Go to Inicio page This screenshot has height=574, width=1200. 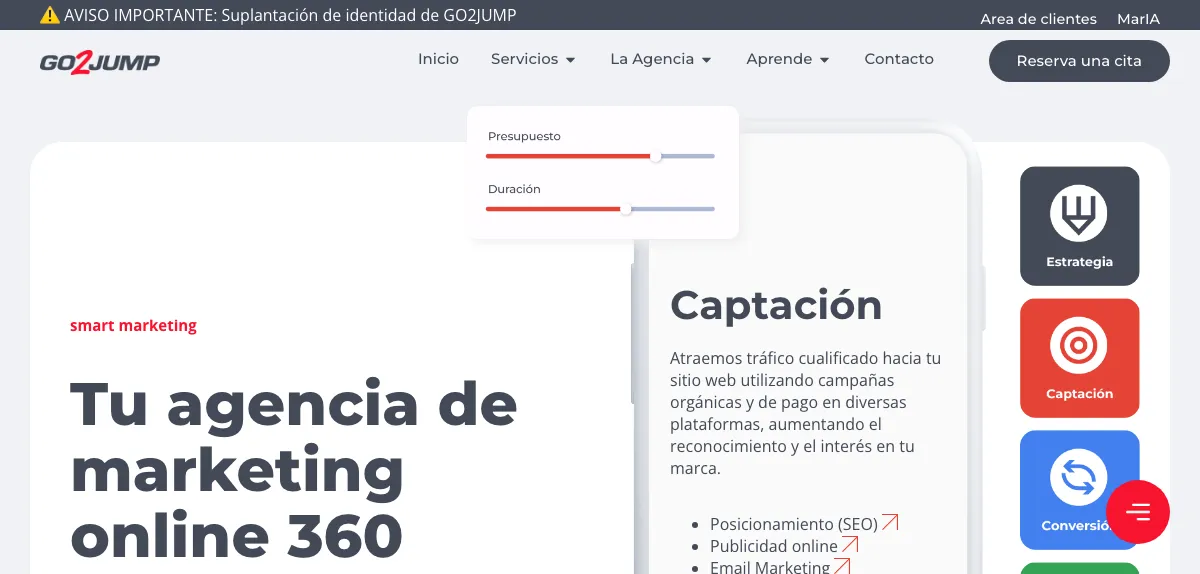(438, 59)
